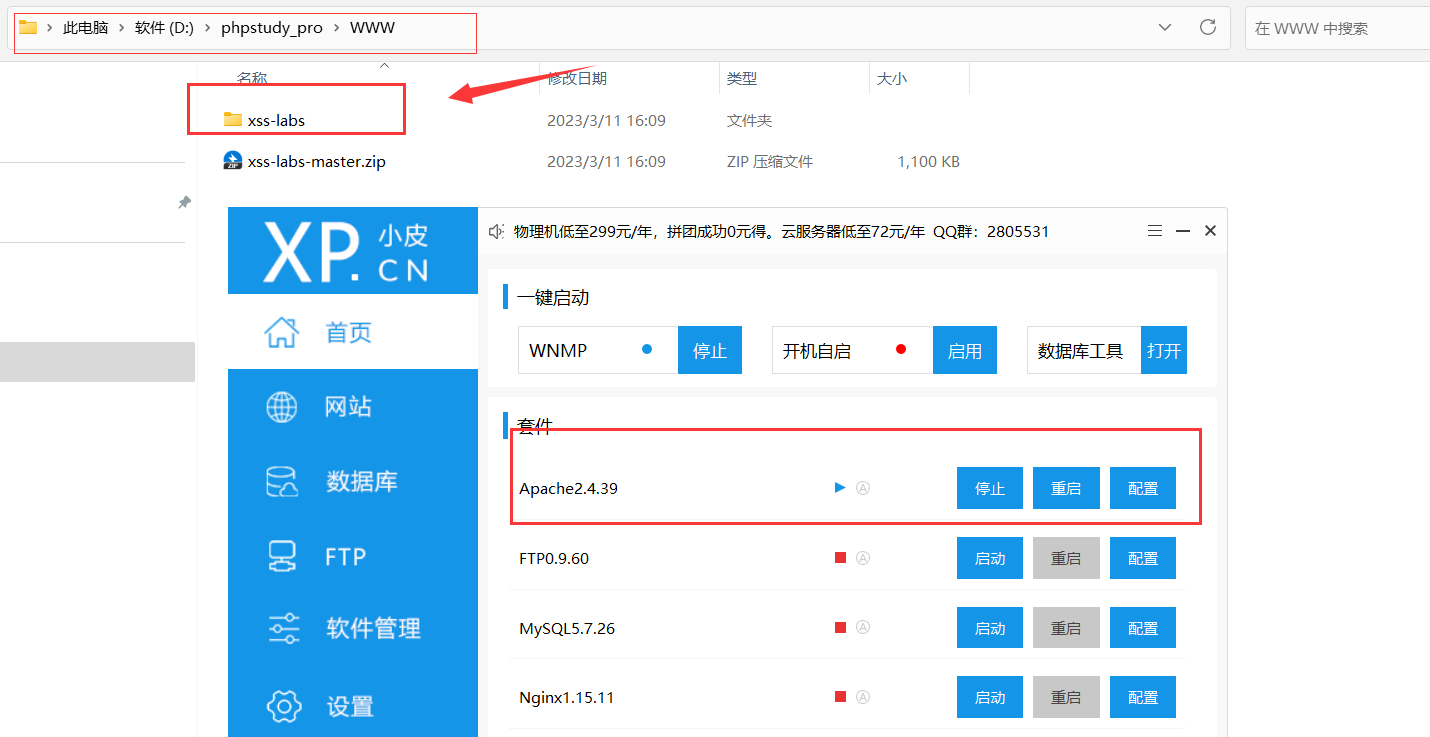
Task: Click the Nginx1.15.11 stopped status square
Action: (841, 697)
